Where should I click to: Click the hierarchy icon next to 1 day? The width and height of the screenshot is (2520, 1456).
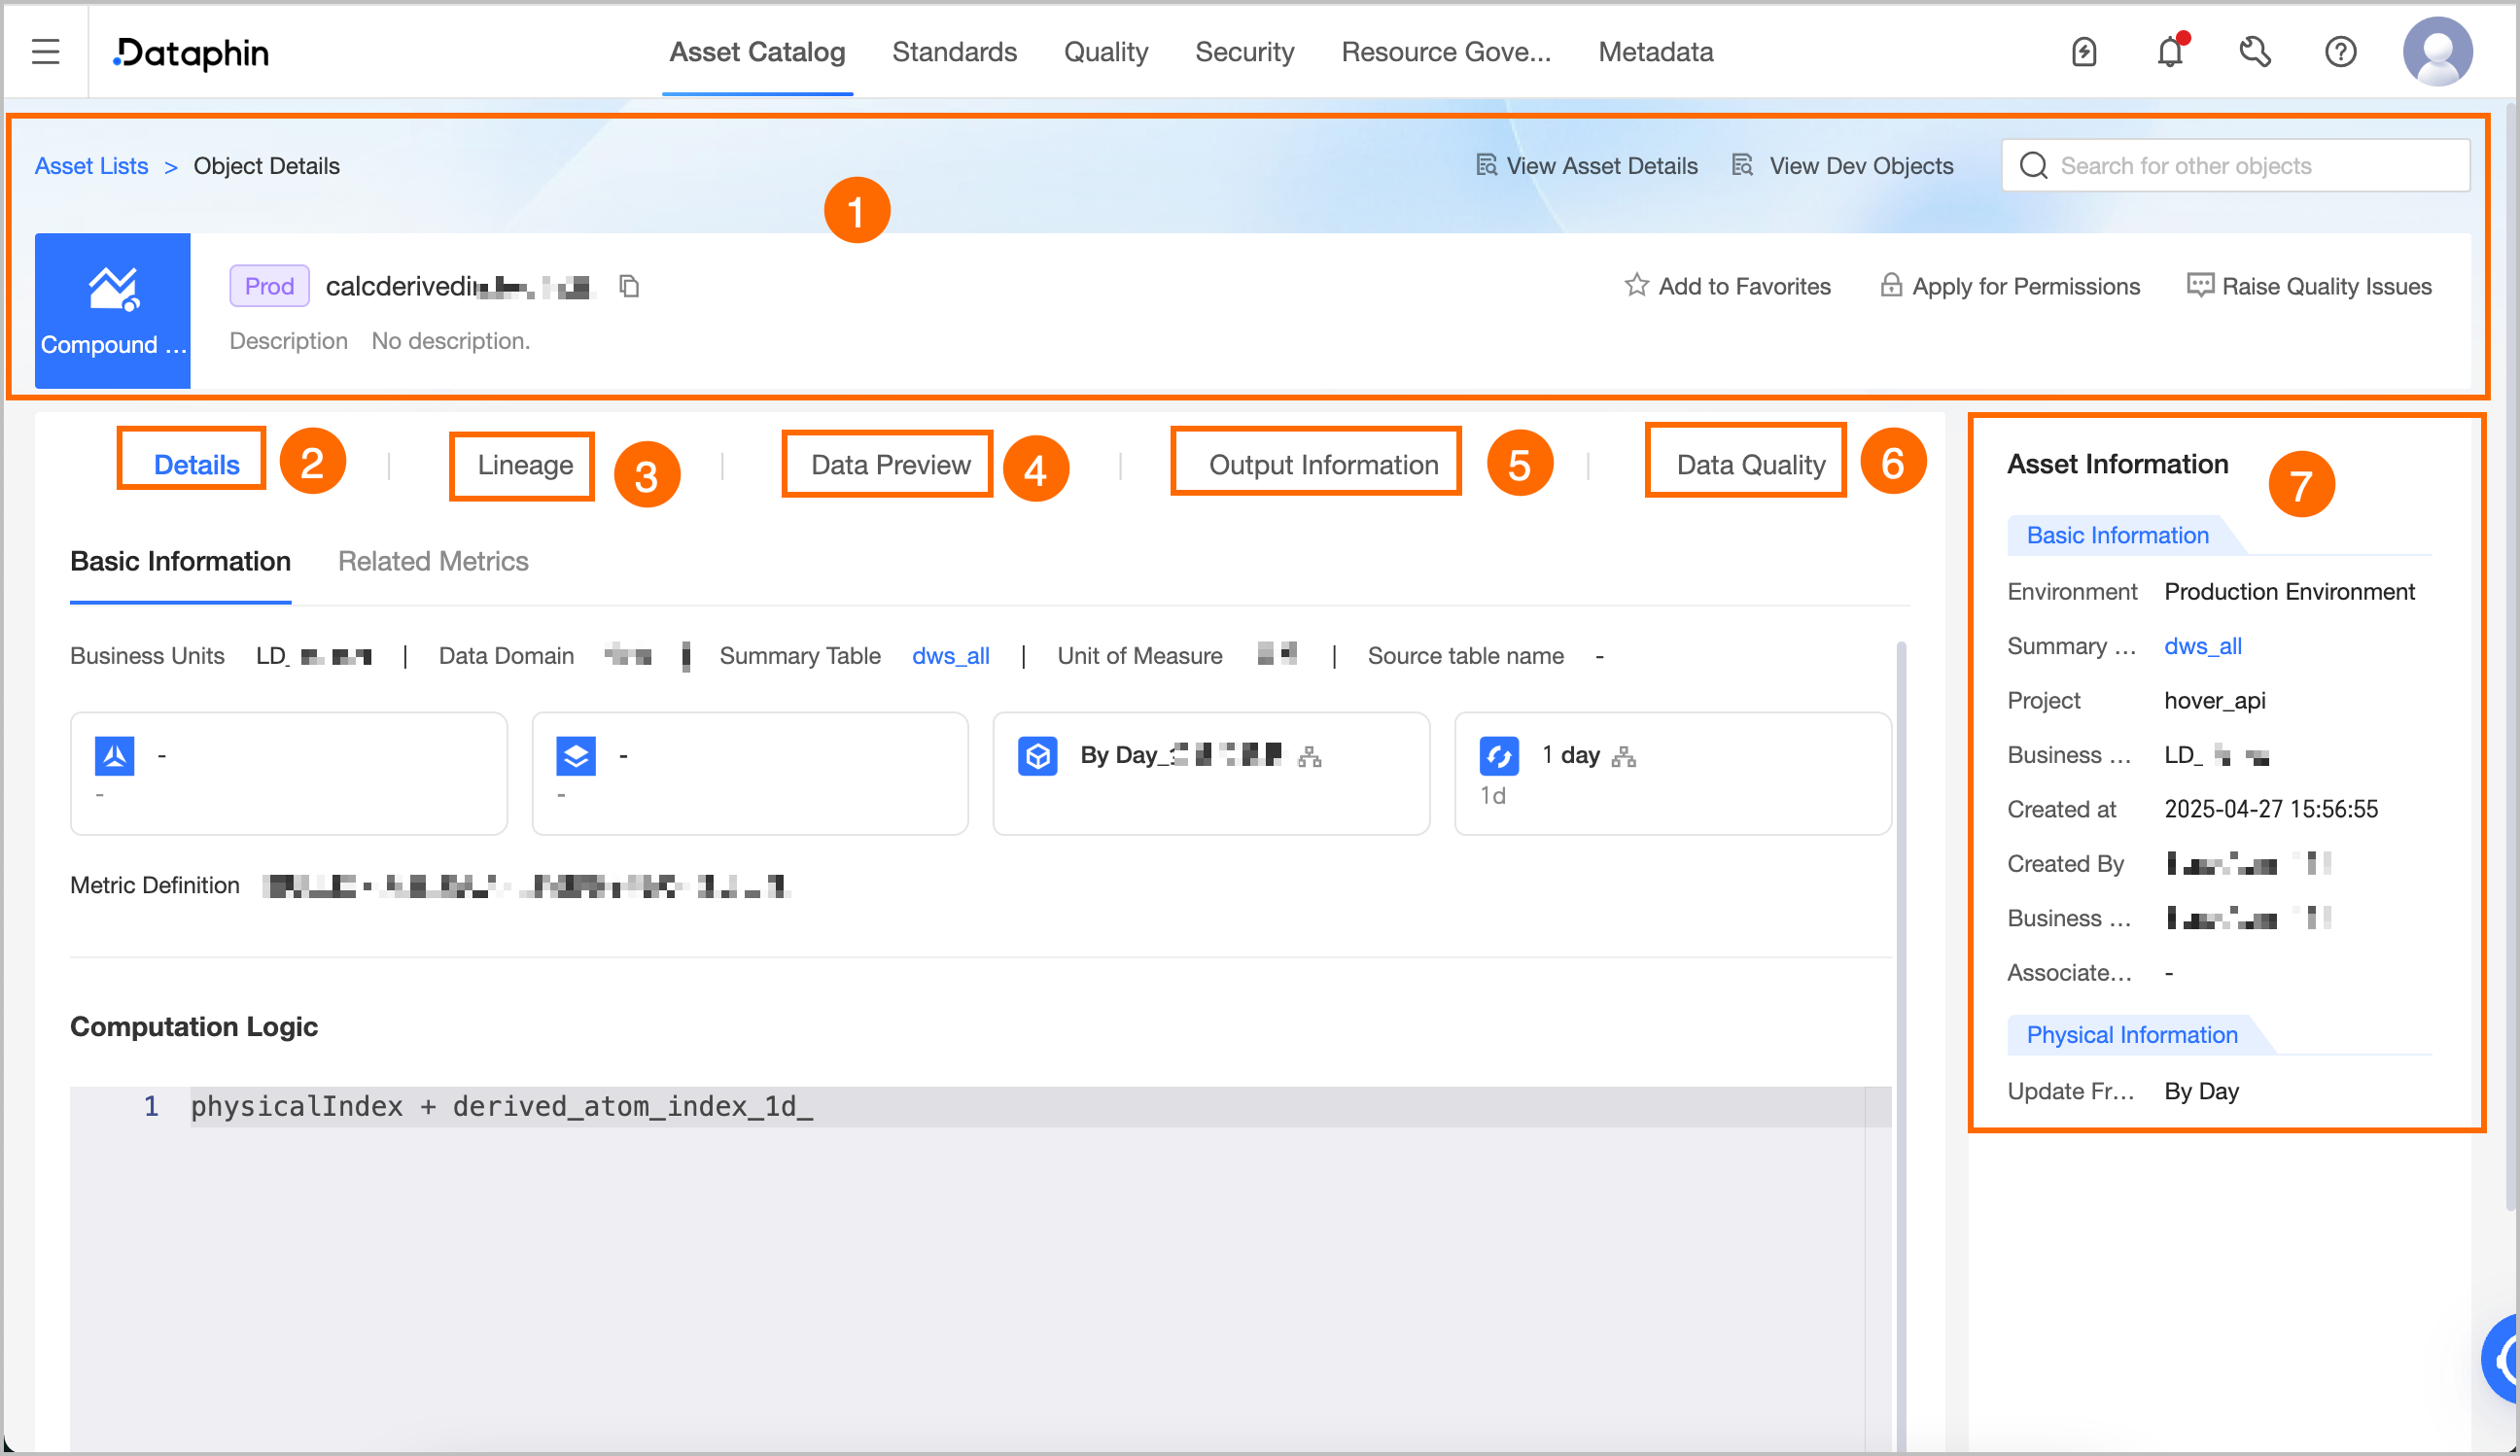pyautogui.click(x=1624, y=757)
